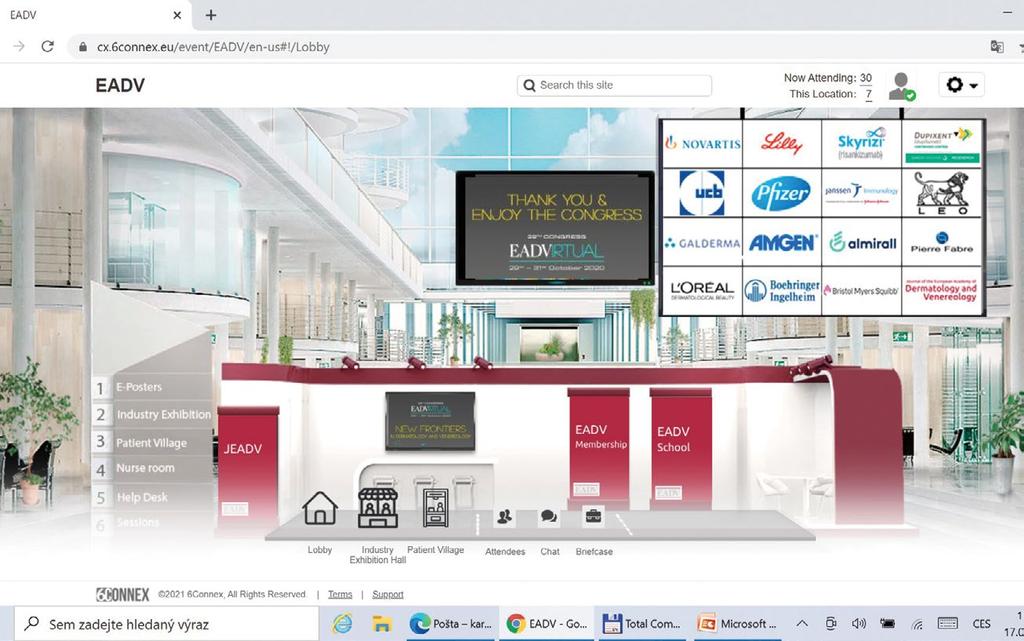
Task: Show hidden system tray icons
Action: point(802,624)
